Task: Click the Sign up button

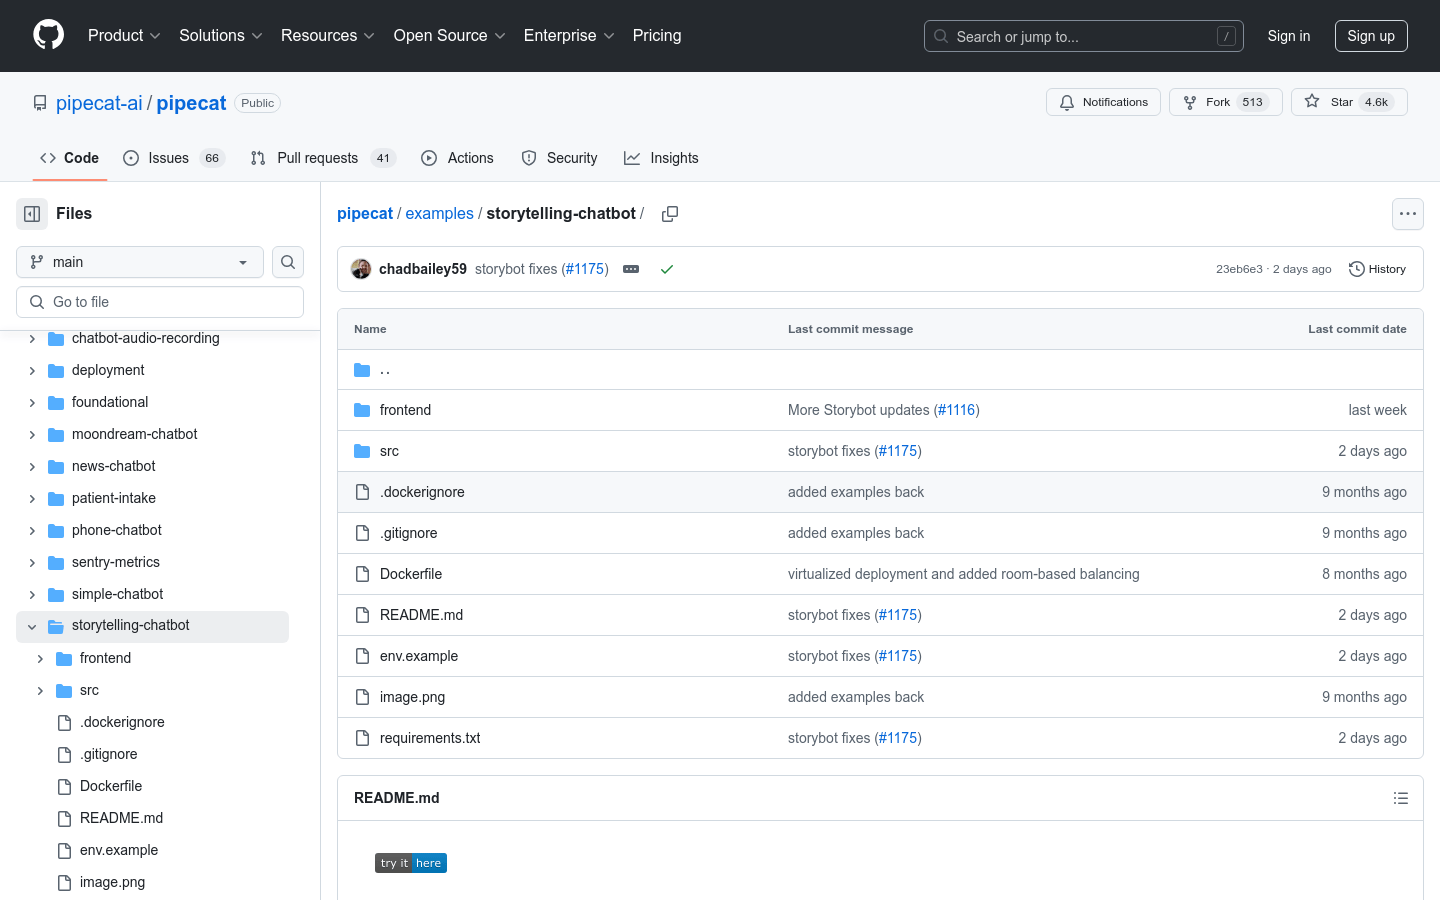Action: 1370,36
